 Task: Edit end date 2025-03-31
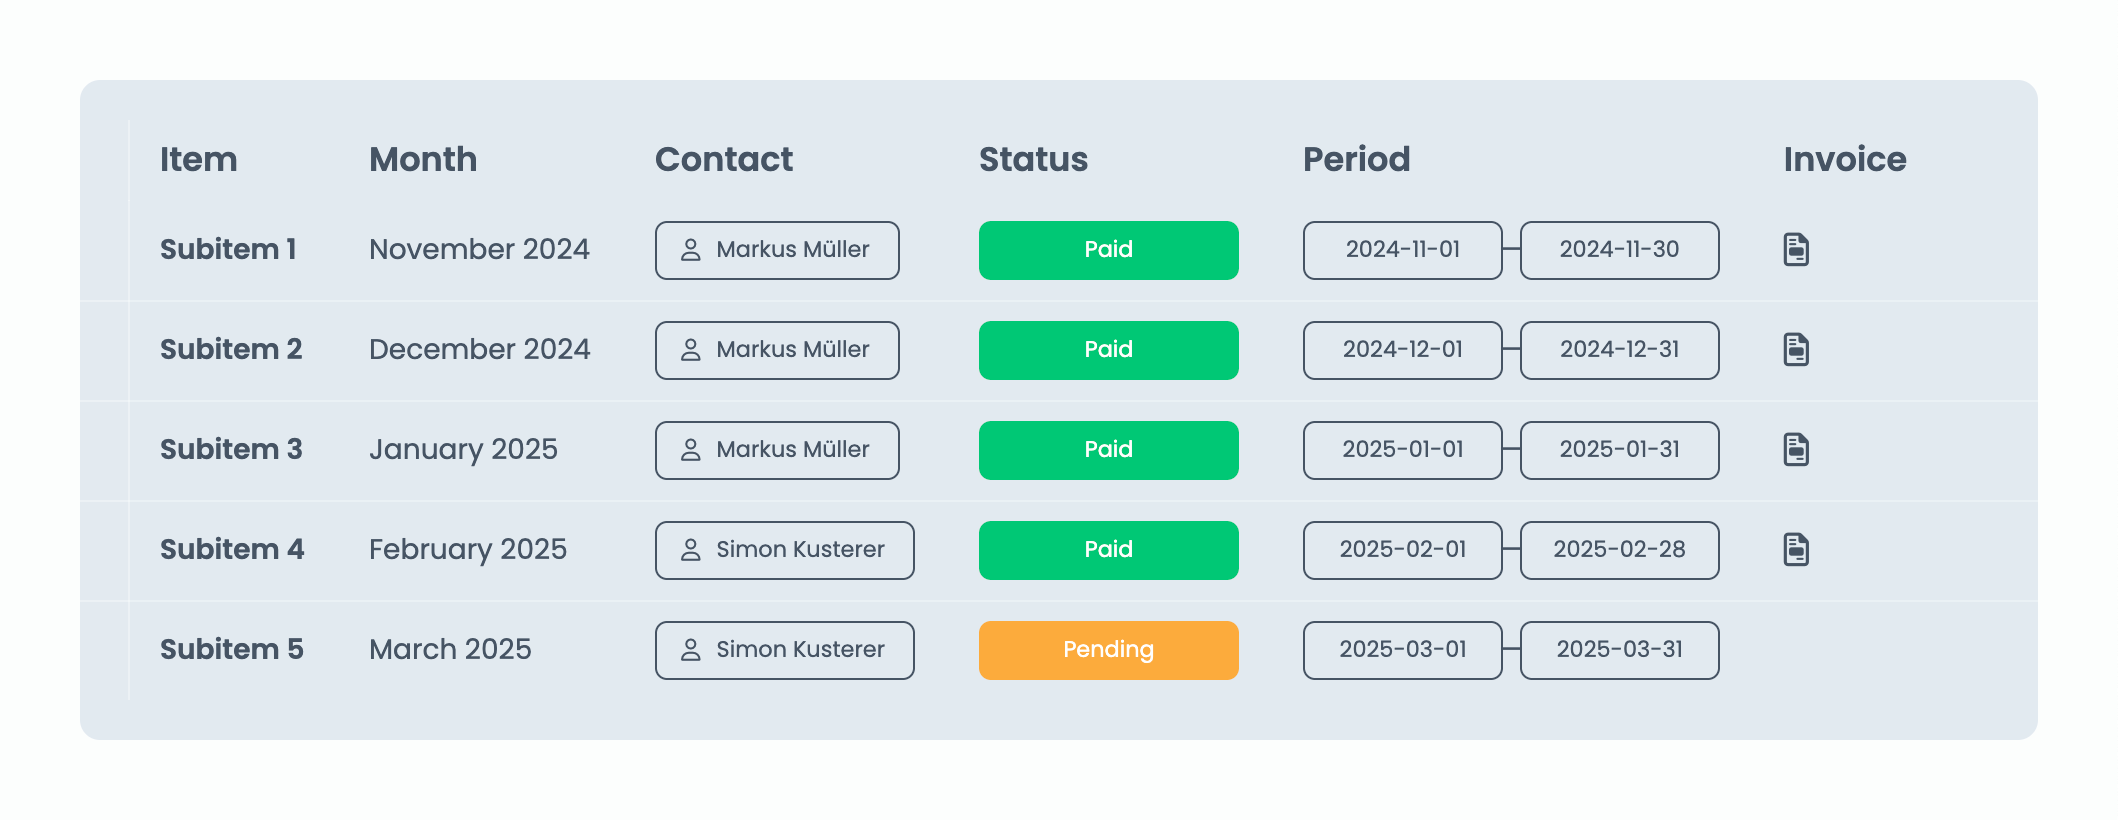pos(1619,650)
